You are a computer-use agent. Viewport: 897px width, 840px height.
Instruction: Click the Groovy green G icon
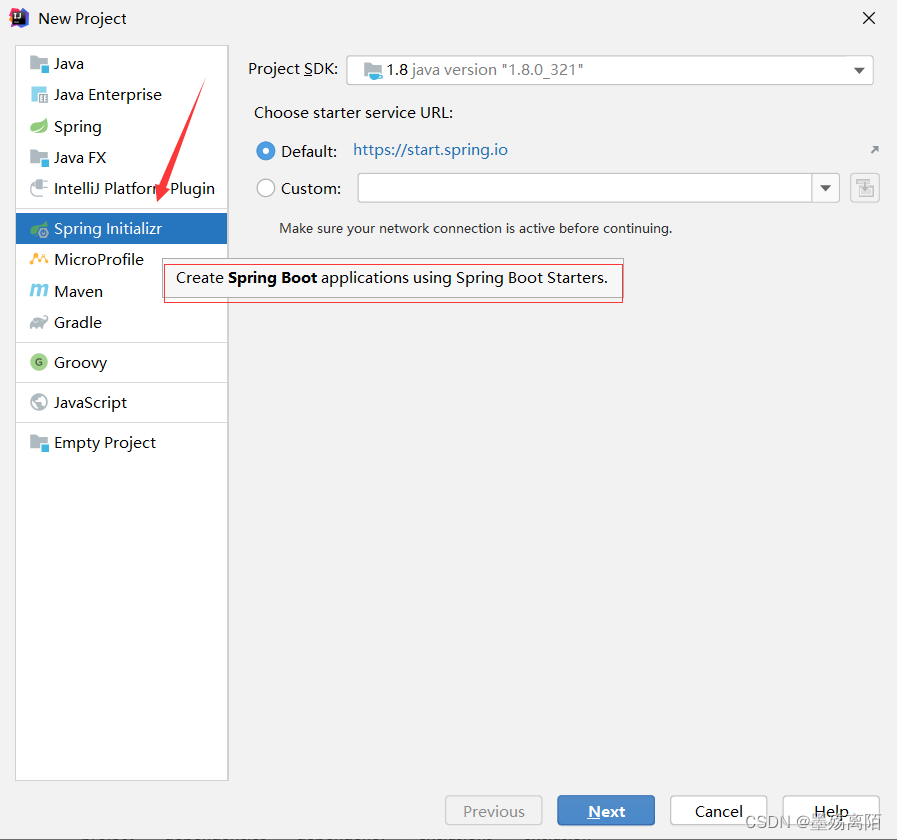click(39, 362)
